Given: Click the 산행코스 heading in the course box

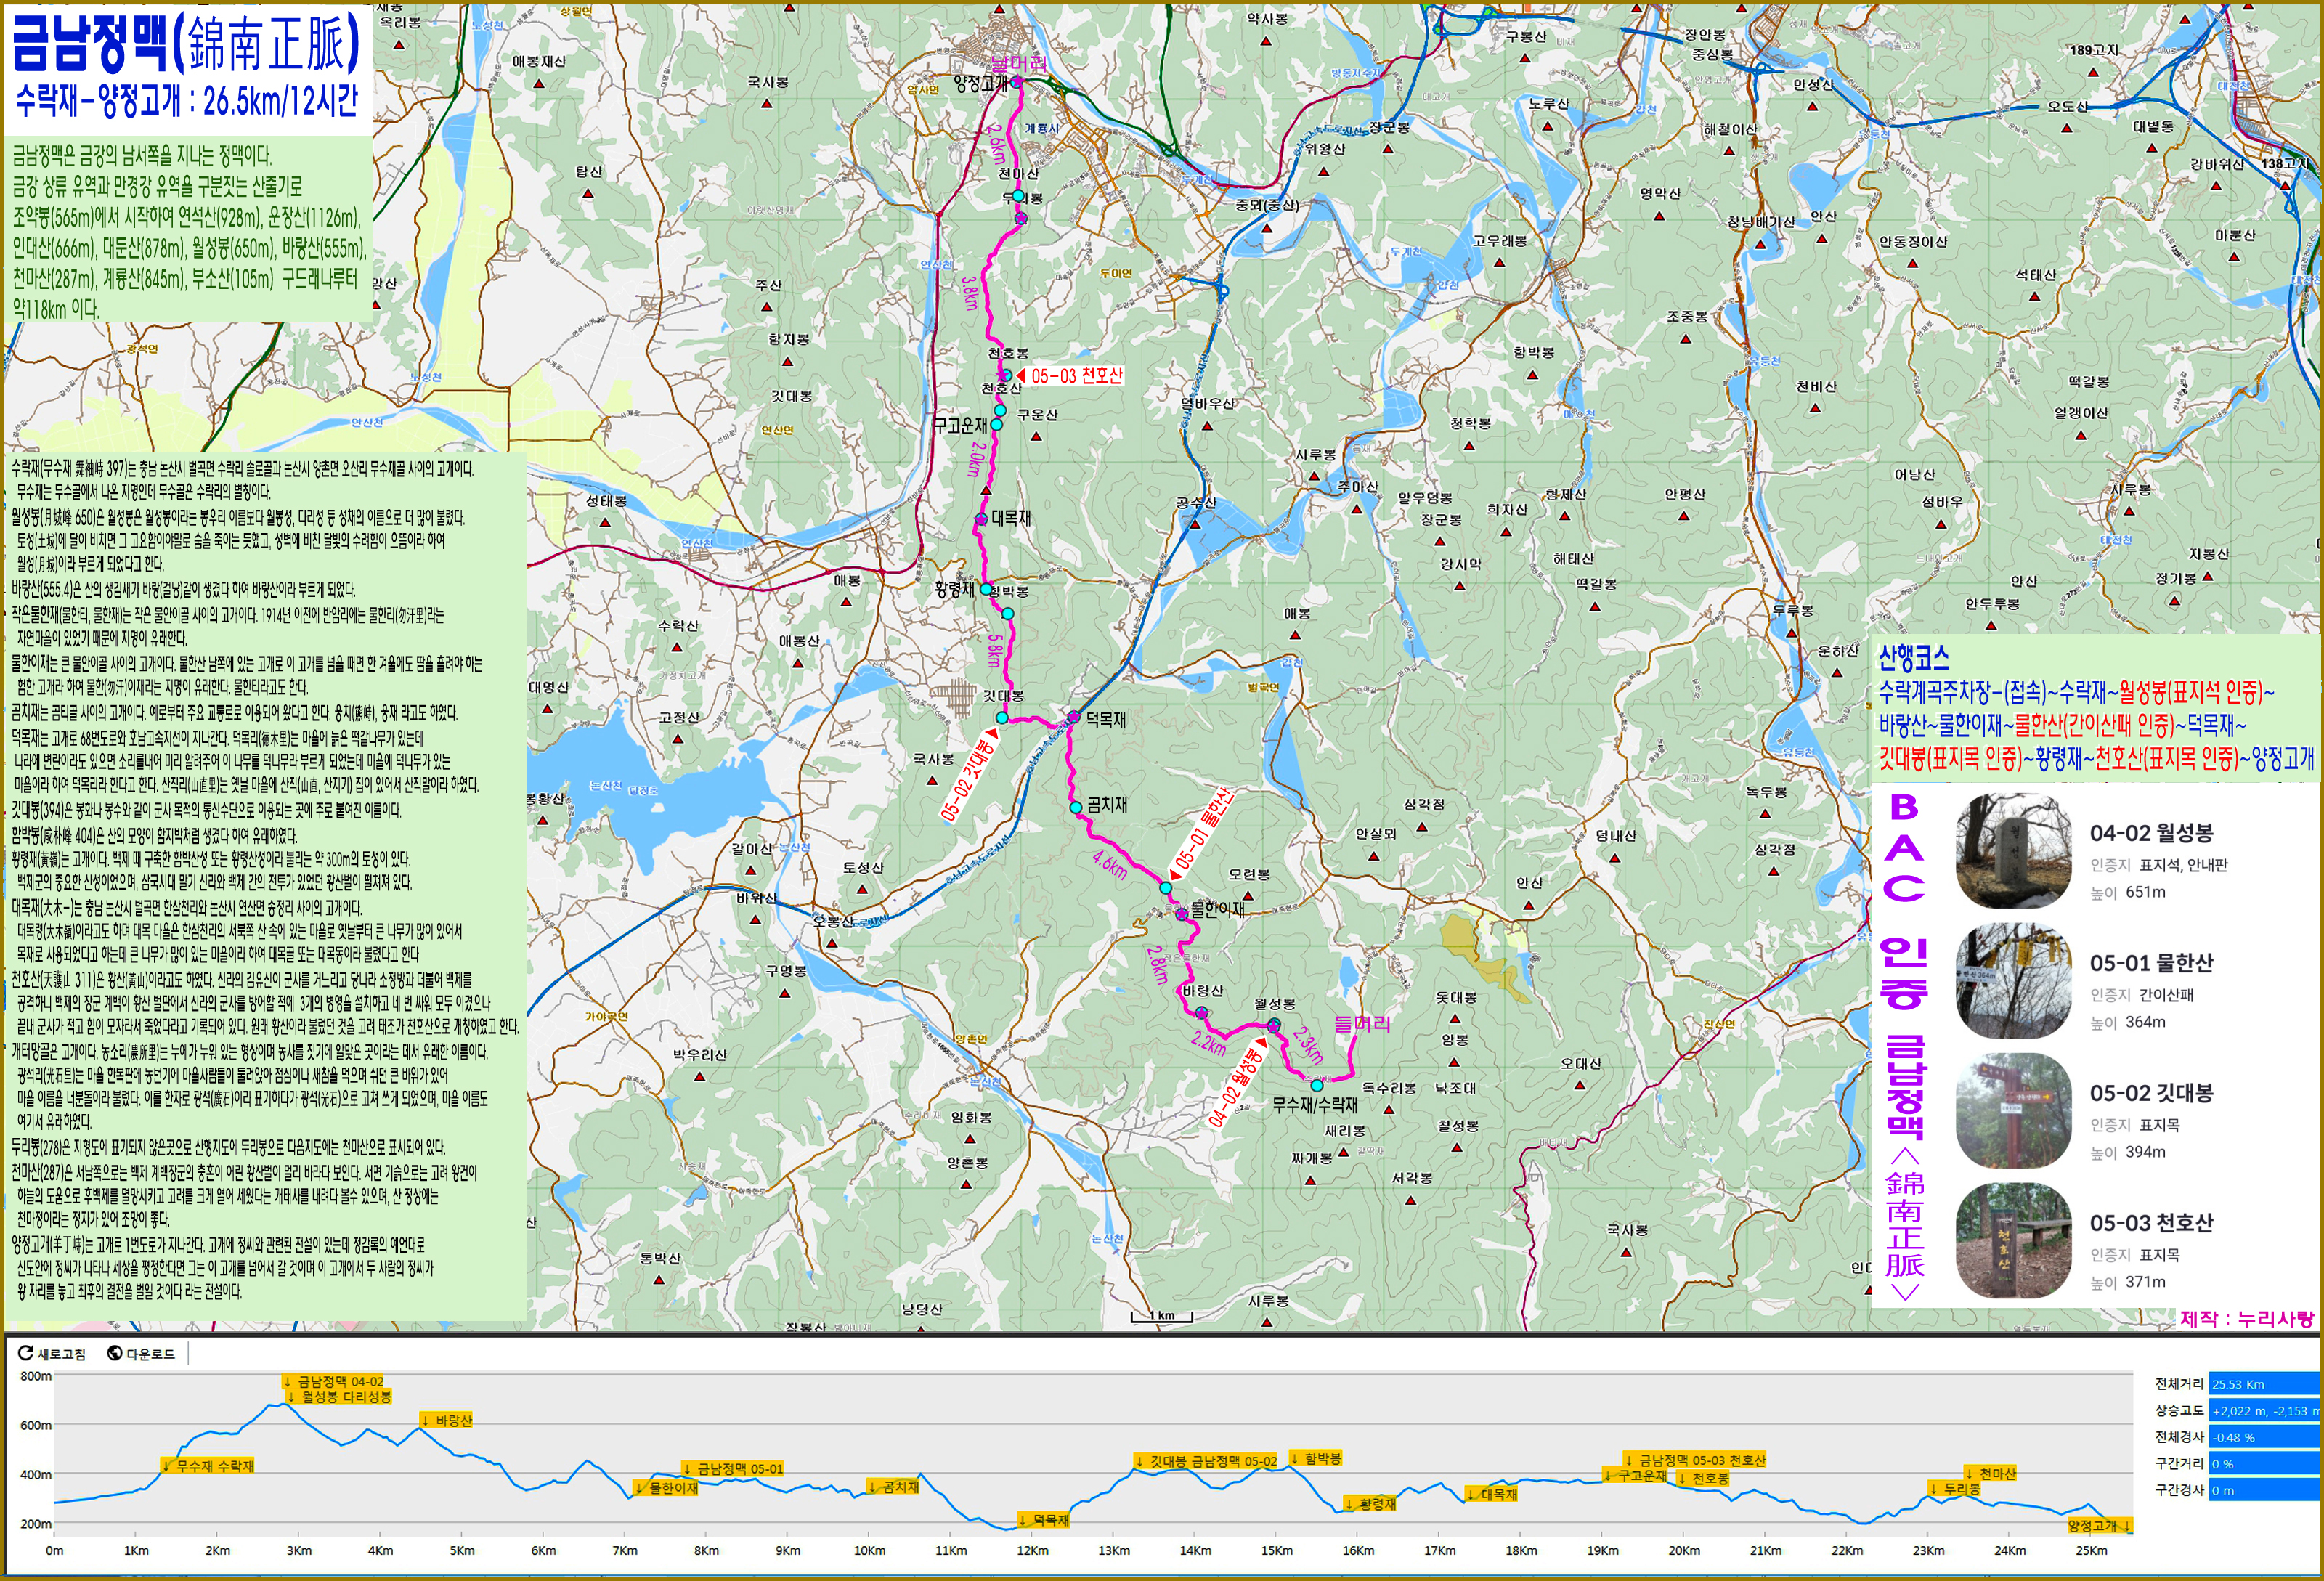Looking at the screenshot, I should click(1913, 658).
